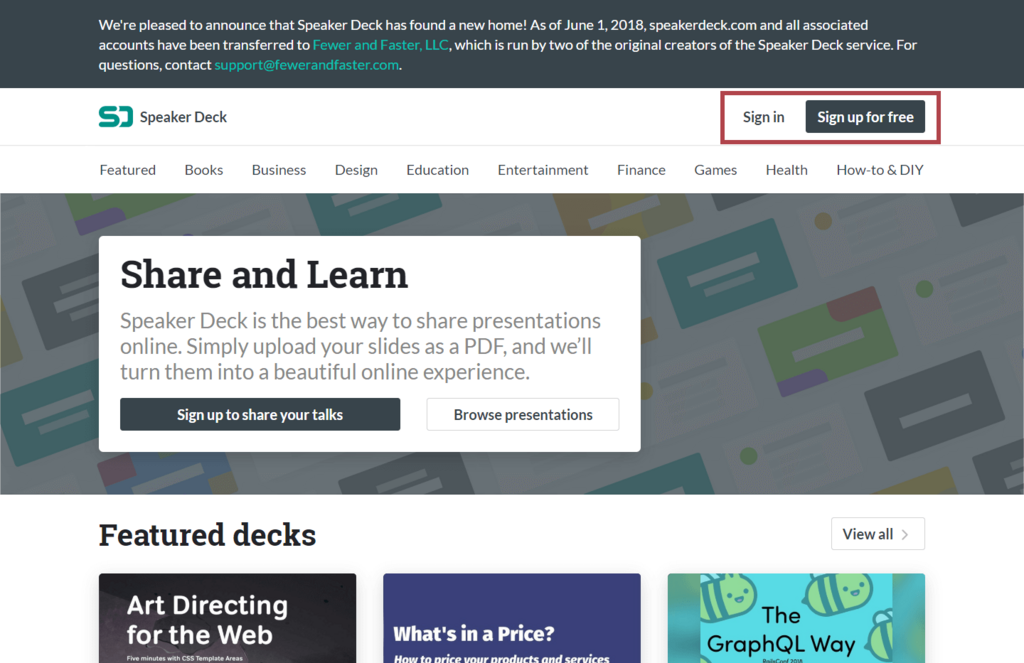Select the Business category

(x=279, y=170)
